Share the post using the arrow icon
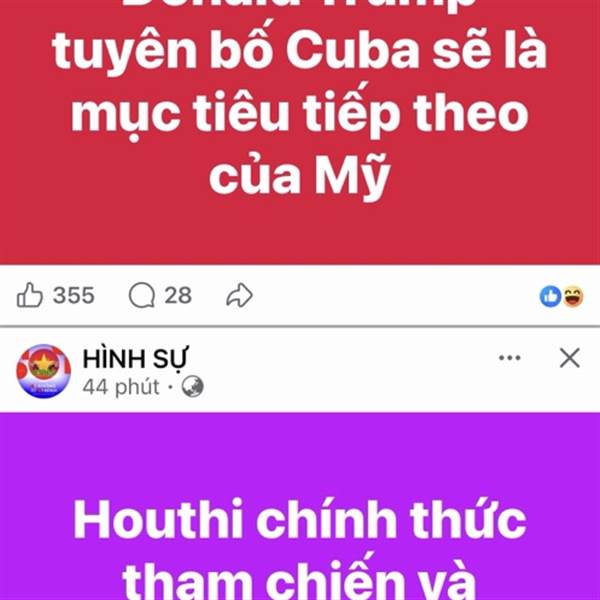The height and width of the screenshot is (600, 600). (240, 295)
